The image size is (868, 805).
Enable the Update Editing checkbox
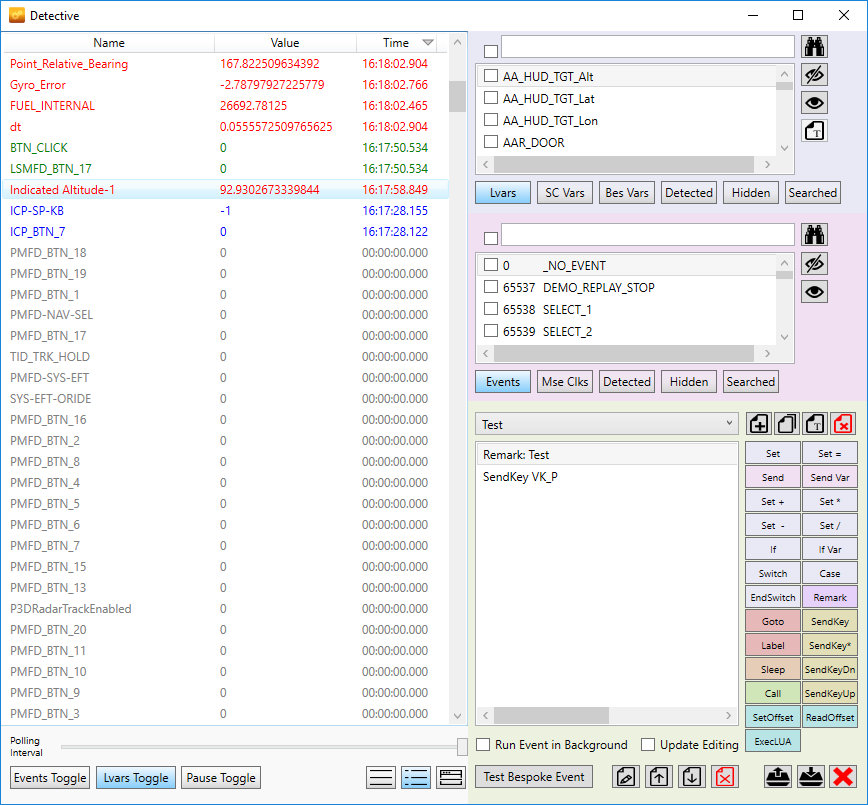point(648,745)
